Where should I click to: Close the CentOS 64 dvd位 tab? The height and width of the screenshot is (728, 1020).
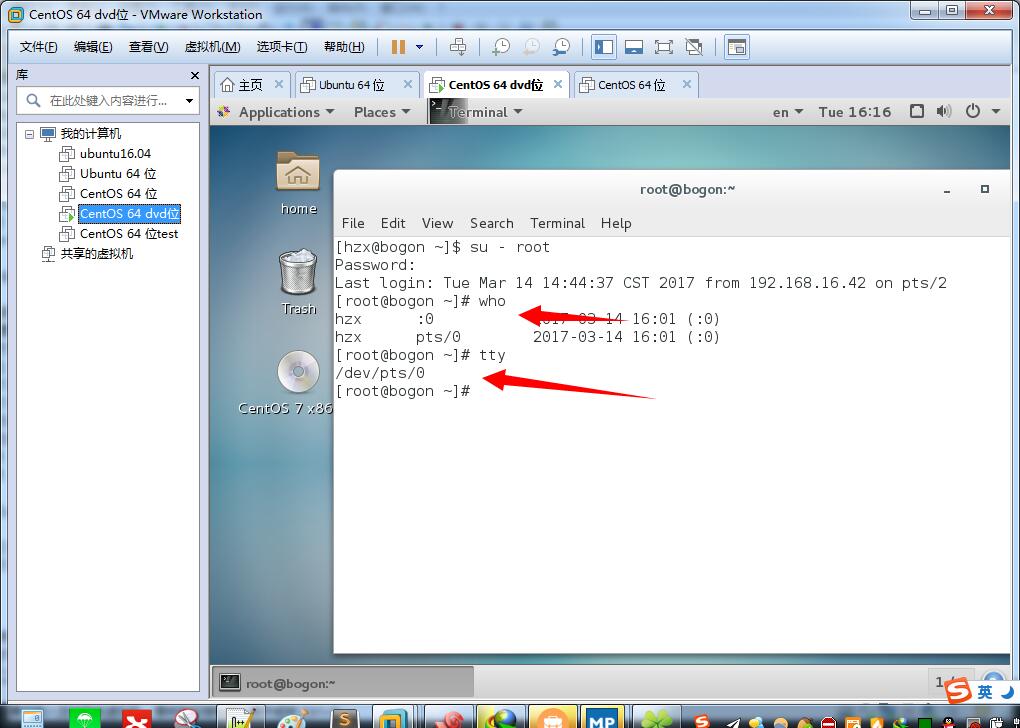tap(557, 84)
